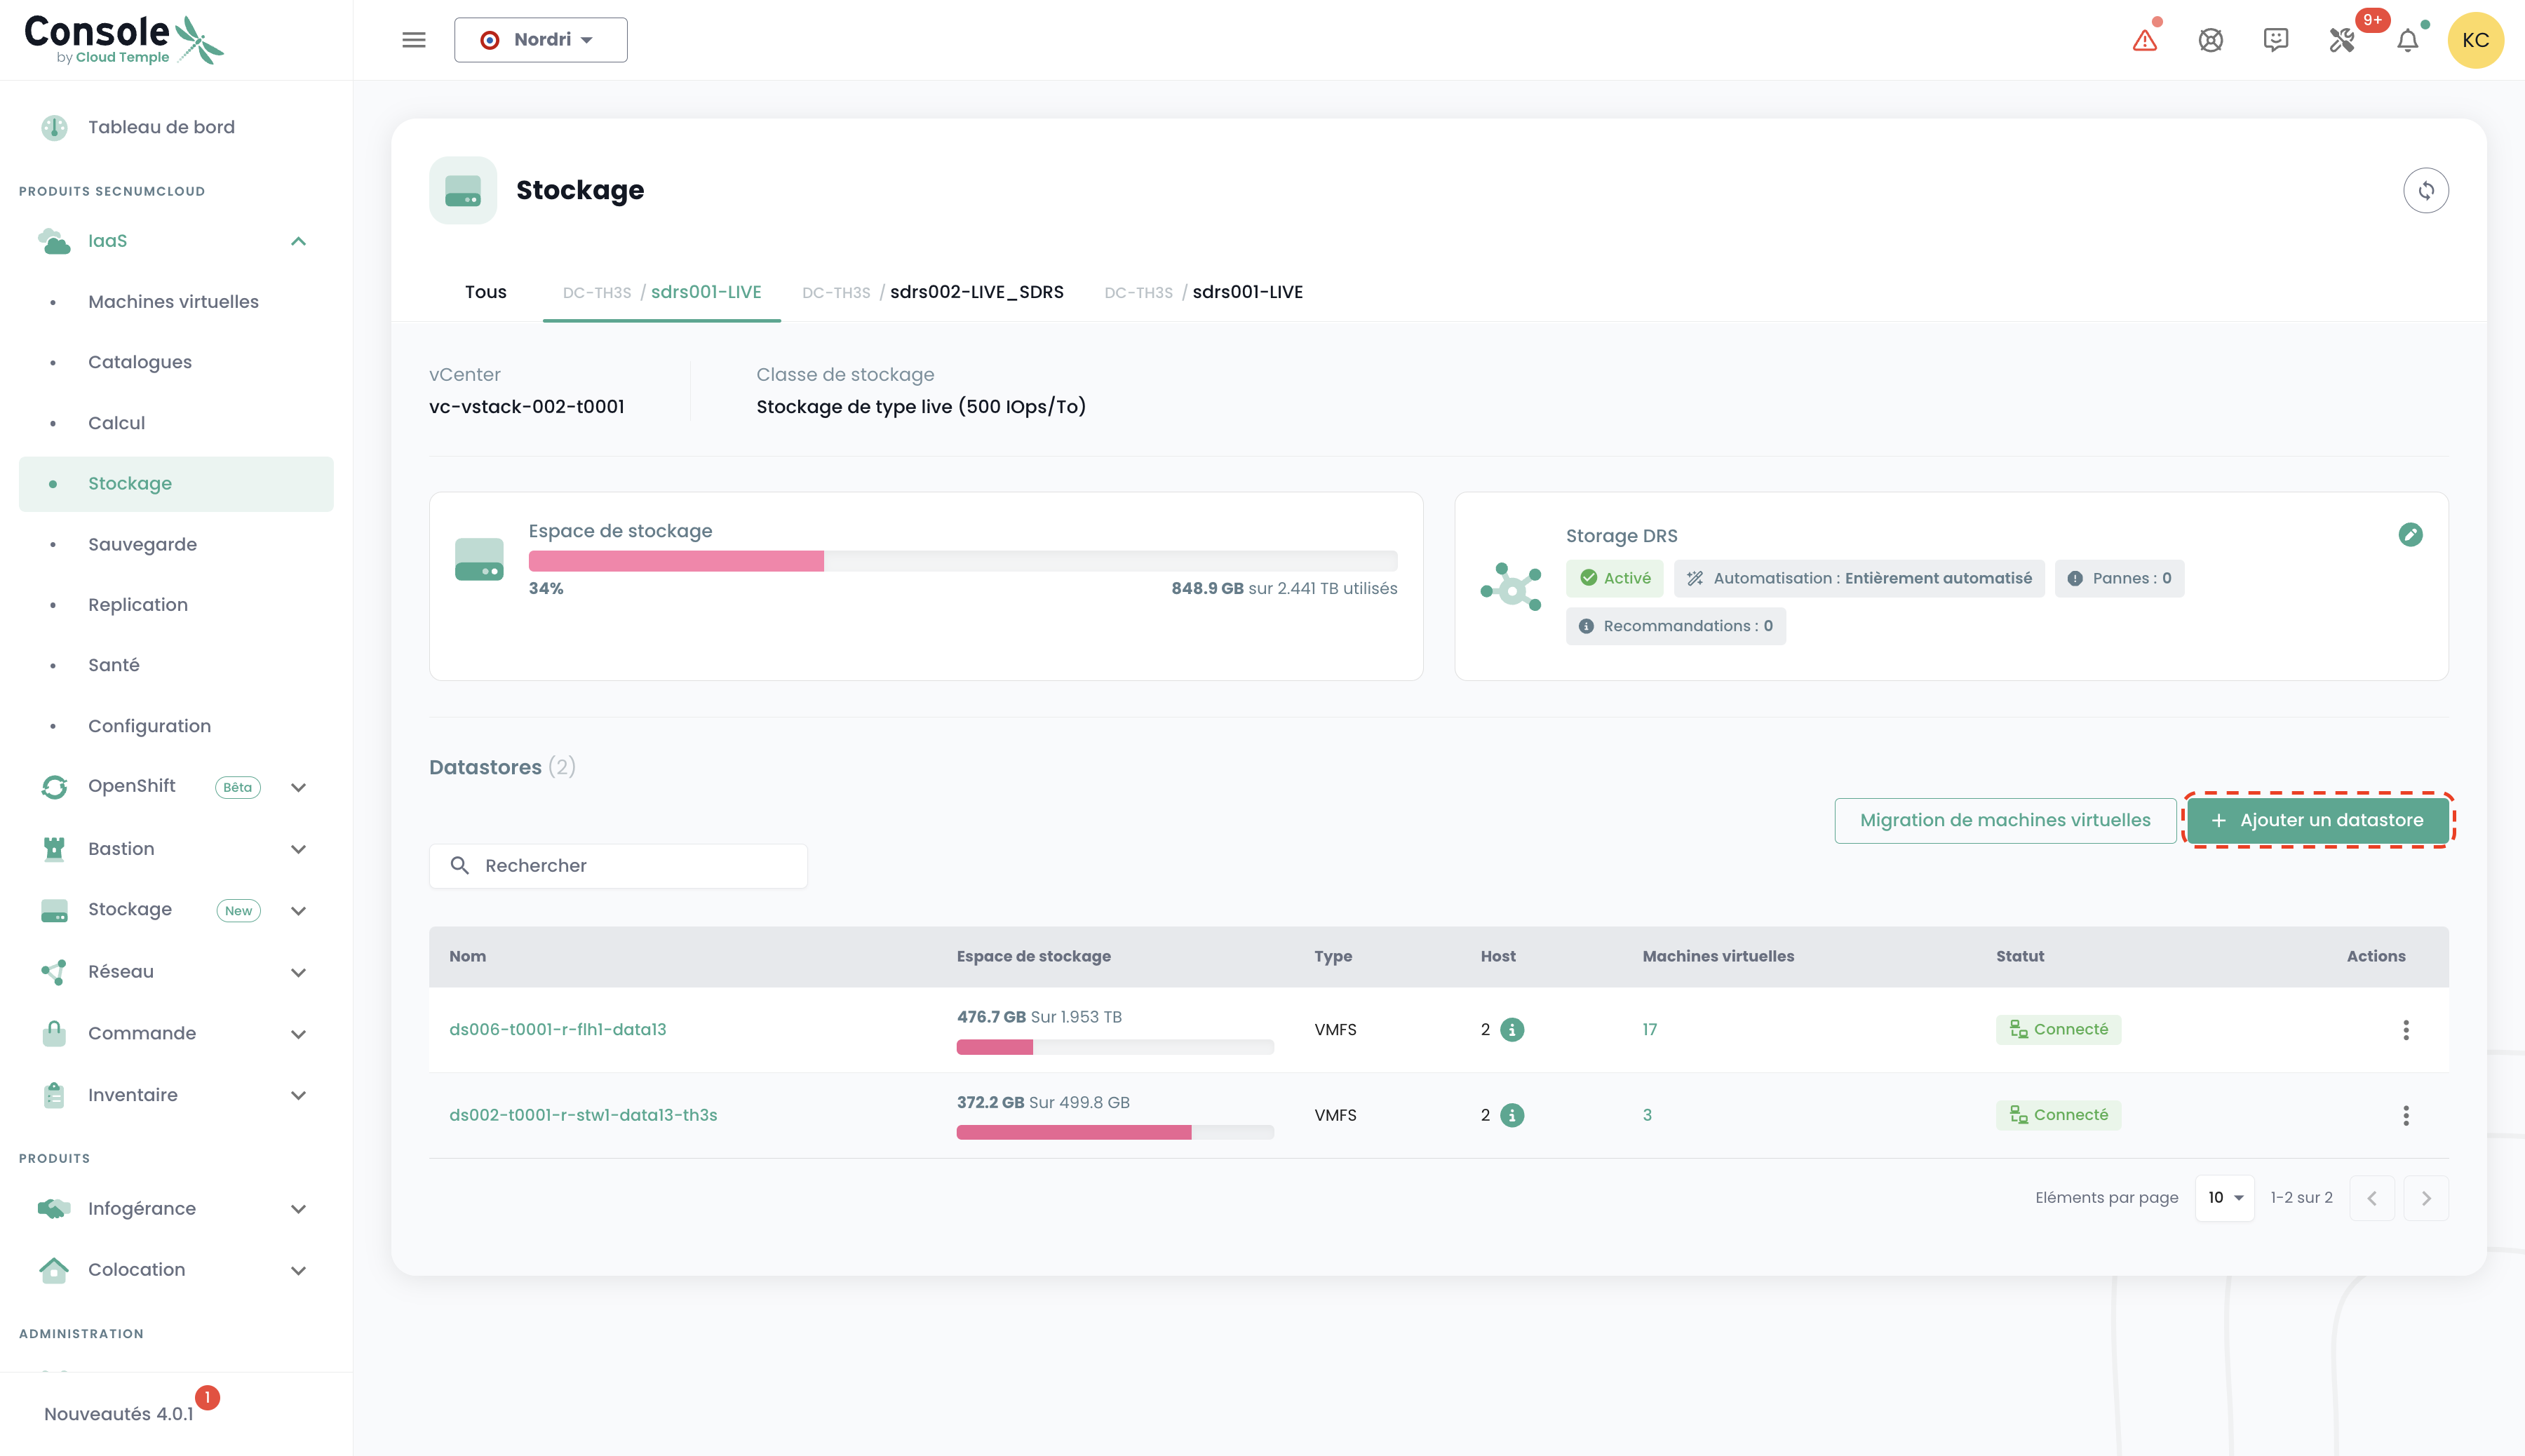Open elements per page dropdown

click(2224, 1198)
